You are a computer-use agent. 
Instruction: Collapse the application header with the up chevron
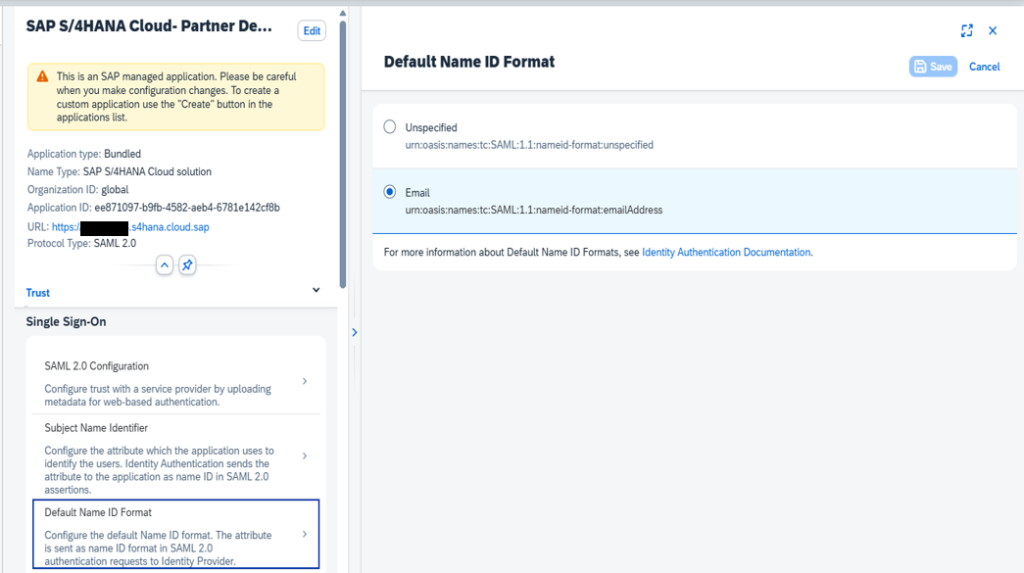[x=165, y=265]
